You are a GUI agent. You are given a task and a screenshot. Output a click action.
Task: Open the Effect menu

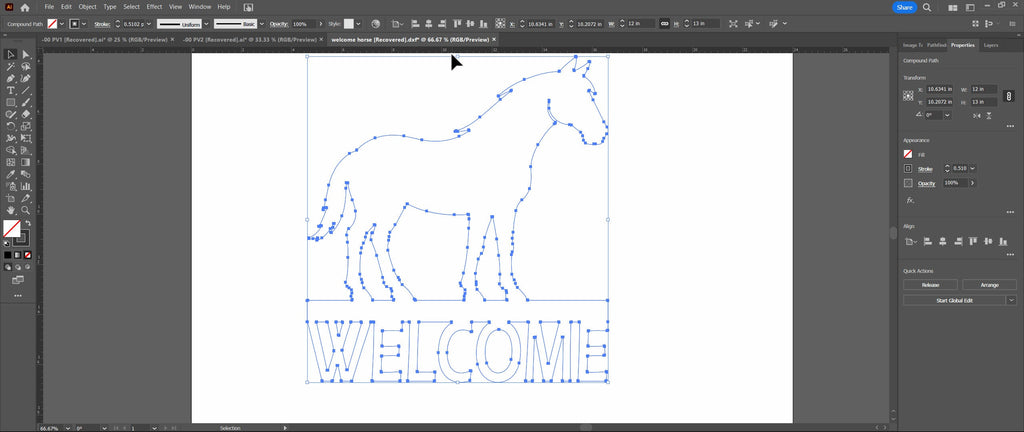[x=154, y=7]
